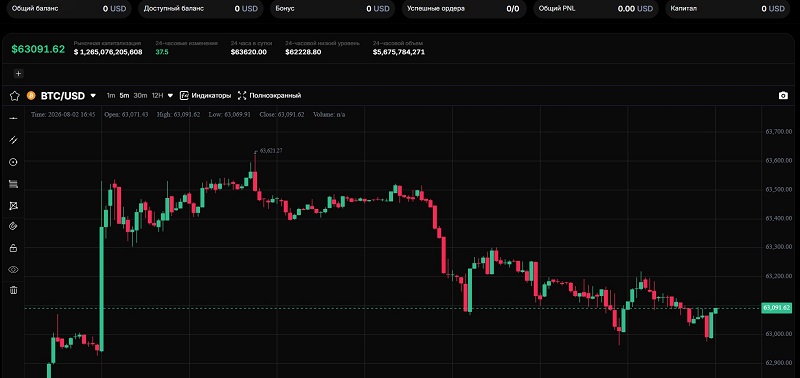Screen dimensions: 800x378
Task: Delete all drawings with trash icon
Action: (13, 290)
